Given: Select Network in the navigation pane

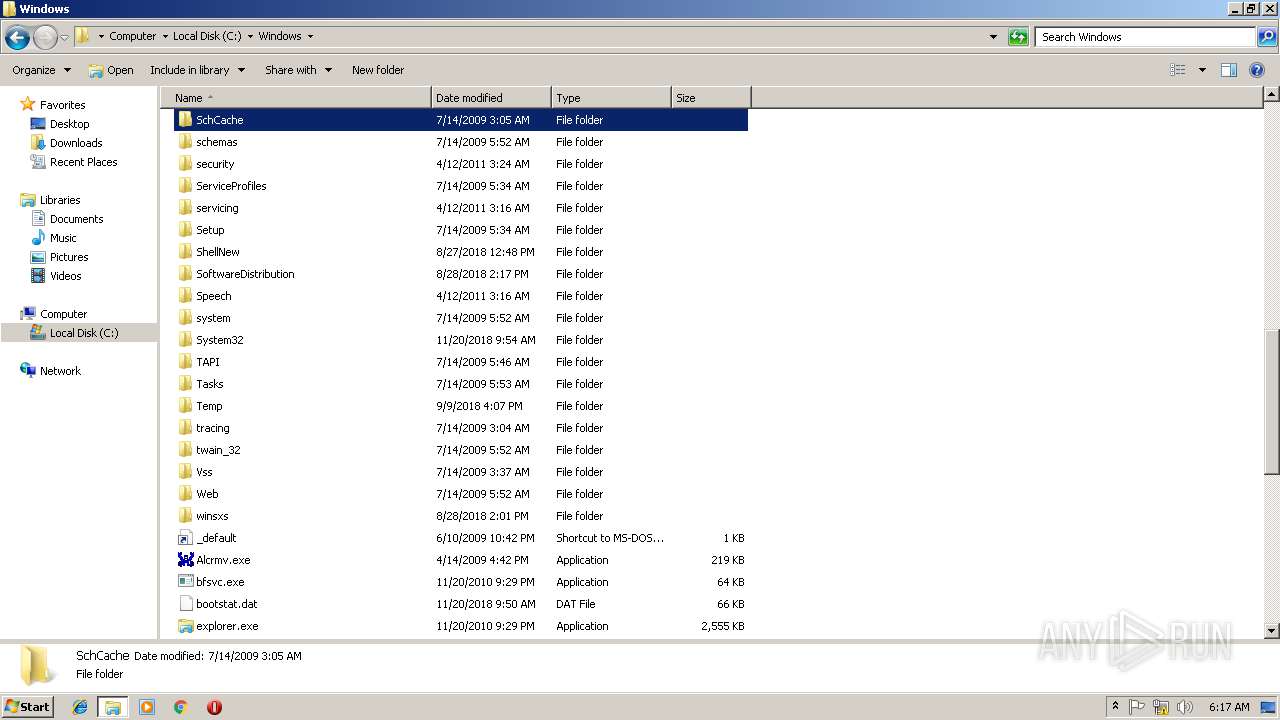Looking at the screenshot, I should click(x=60, y=371).
